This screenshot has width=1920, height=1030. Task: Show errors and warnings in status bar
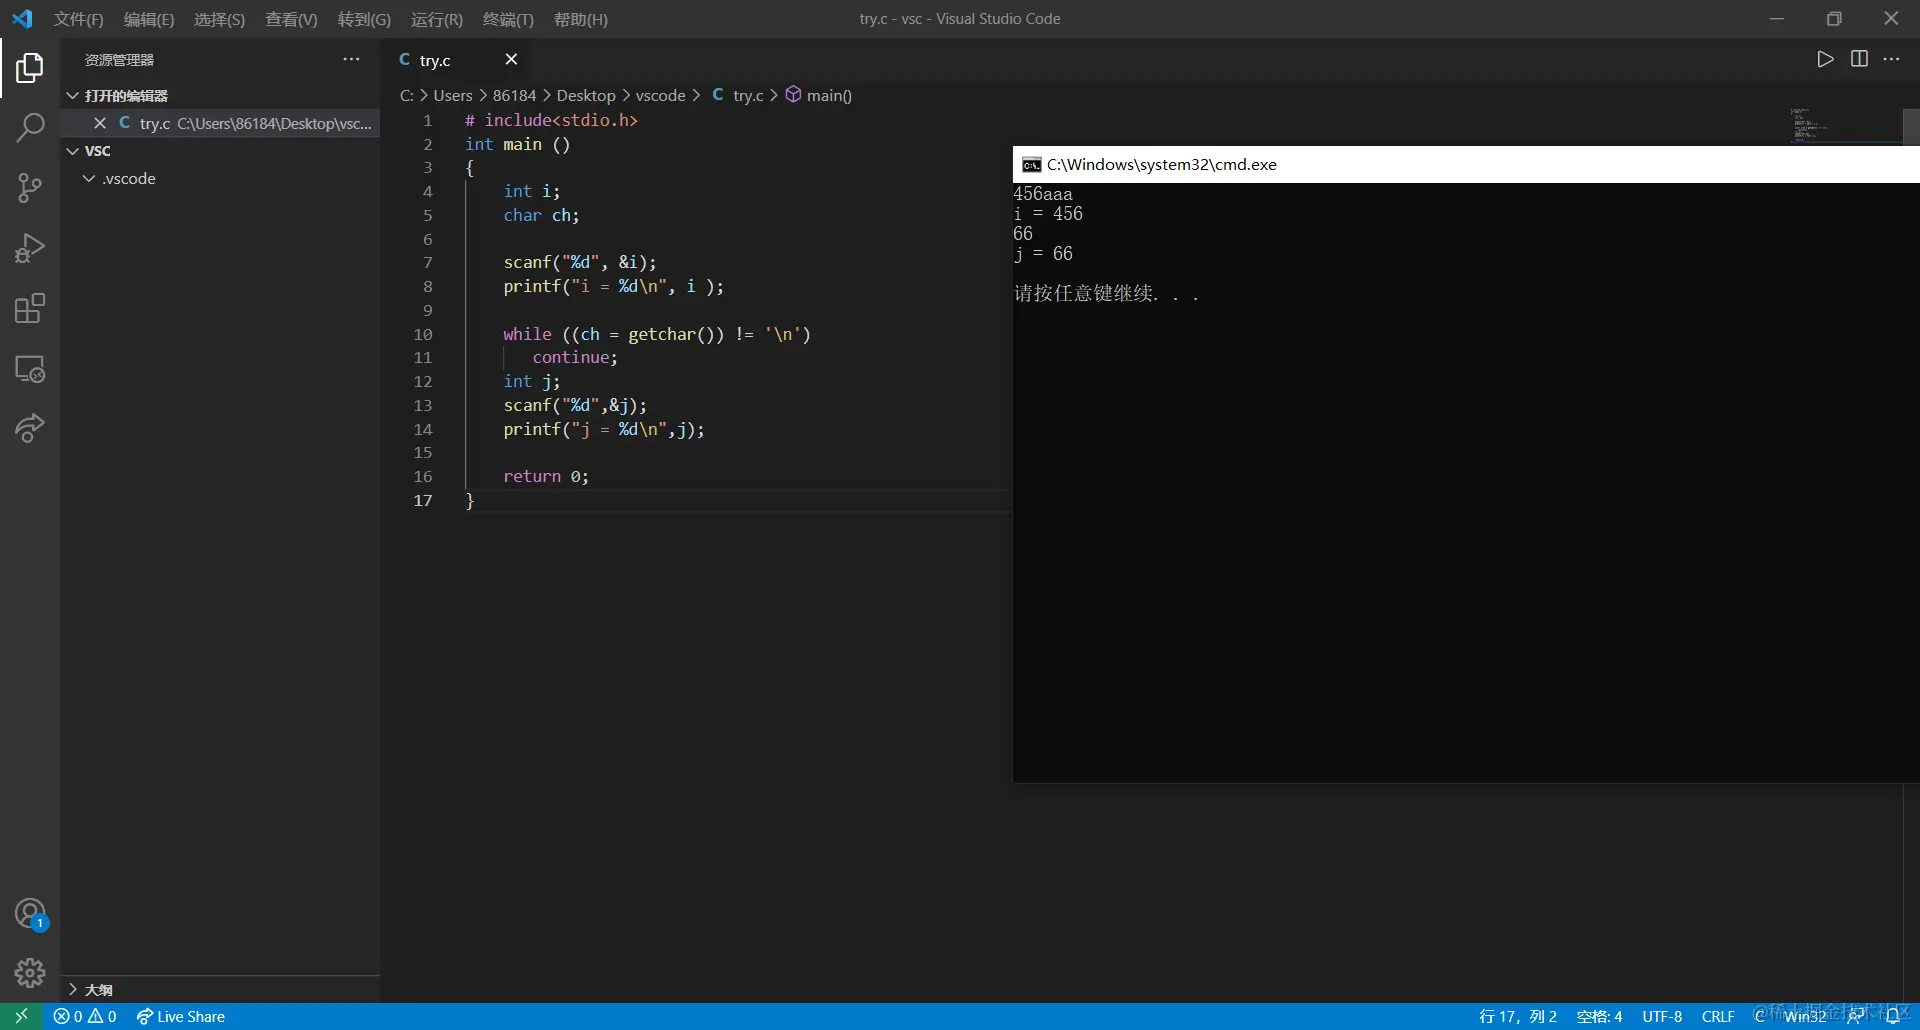[85, 1016]
